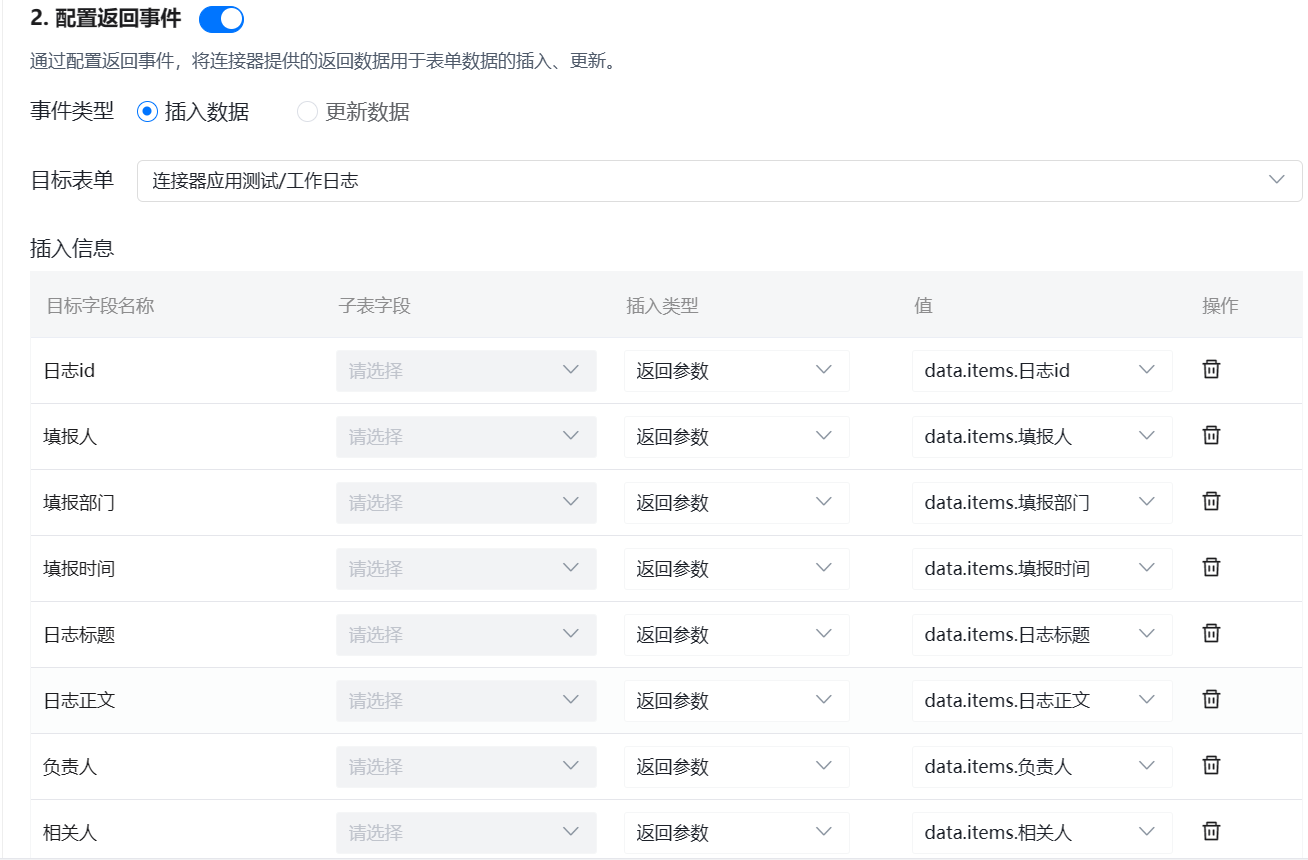Click the 填报部门 target field name

pyautogui.click(x=79, y=503)
